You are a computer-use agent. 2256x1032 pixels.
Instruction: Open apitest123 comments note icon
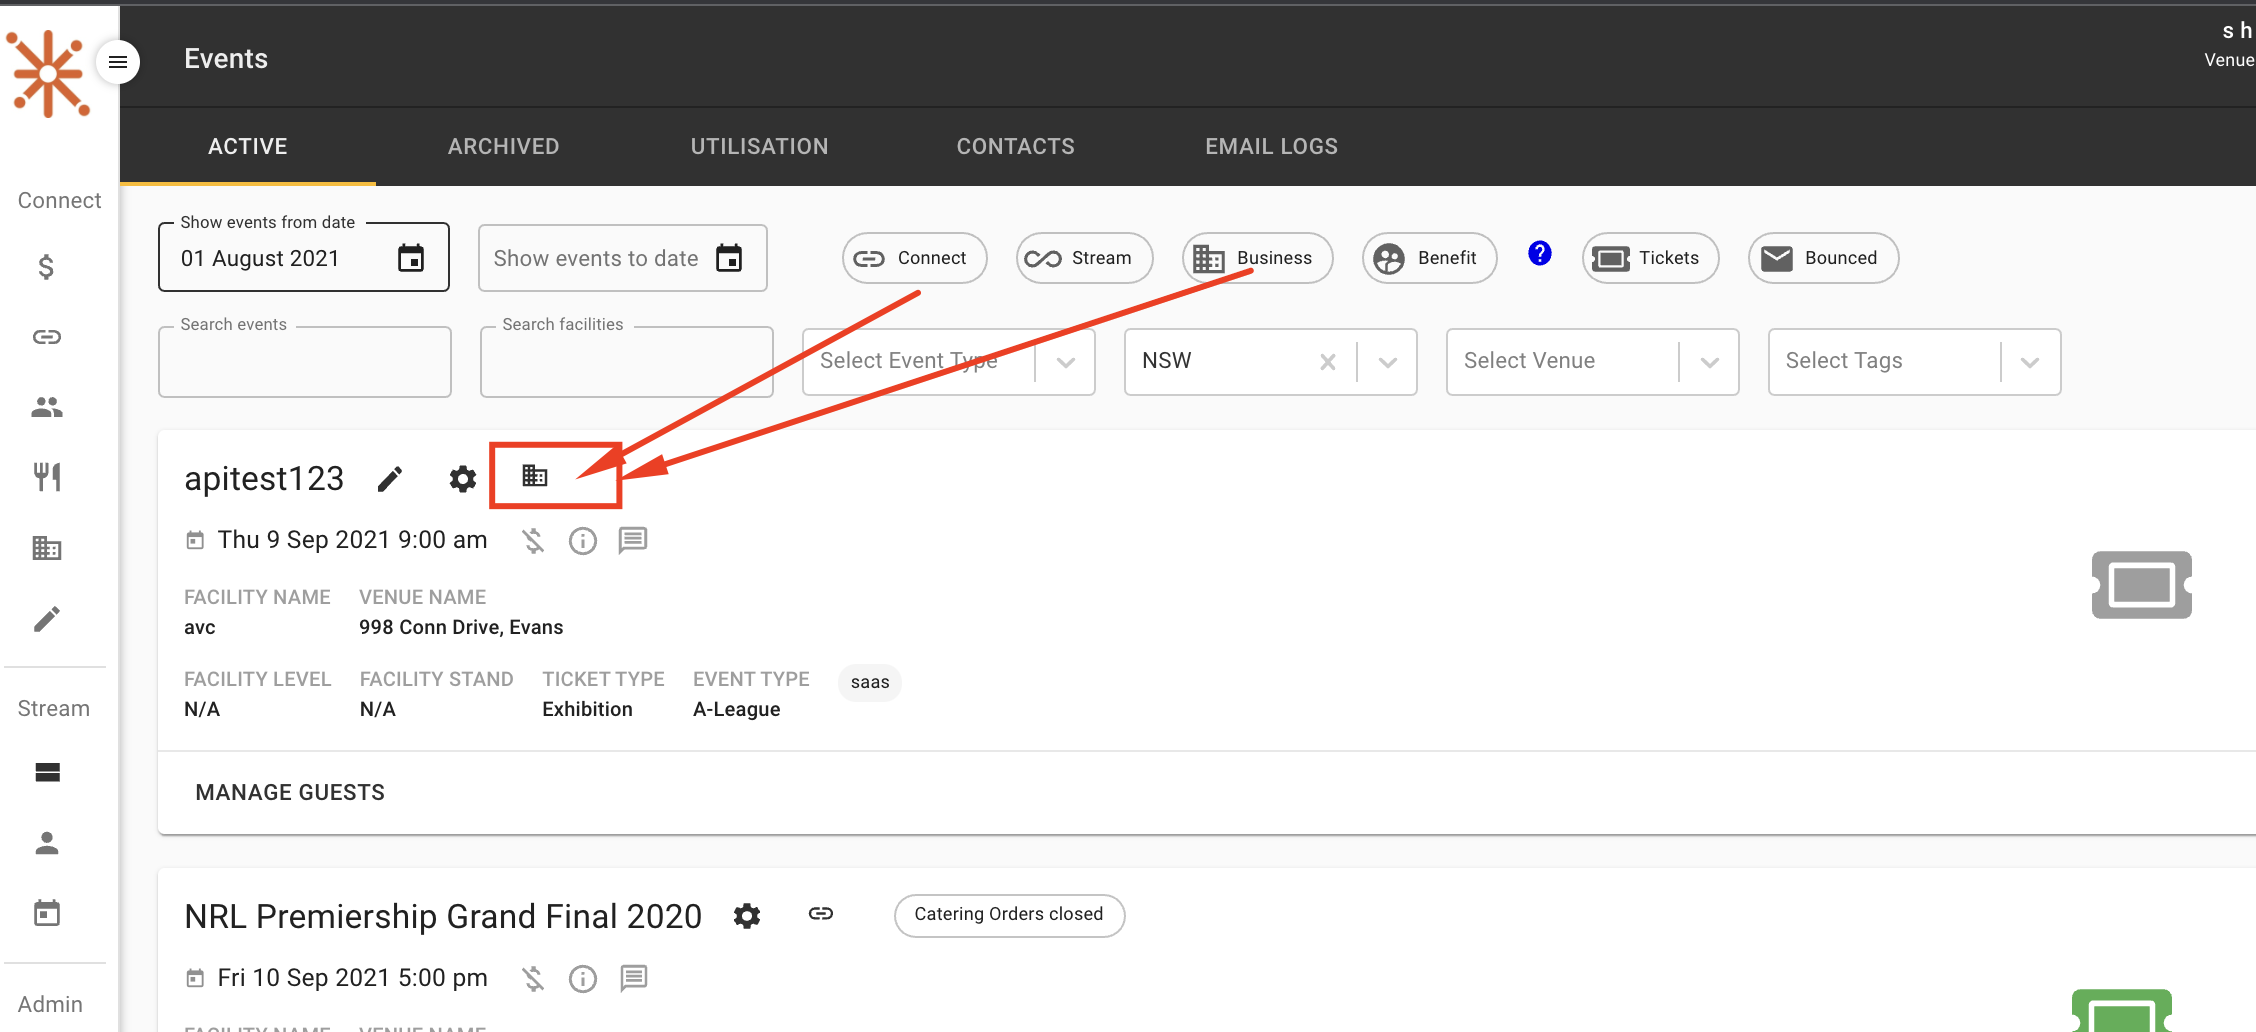tap(633, 541)
